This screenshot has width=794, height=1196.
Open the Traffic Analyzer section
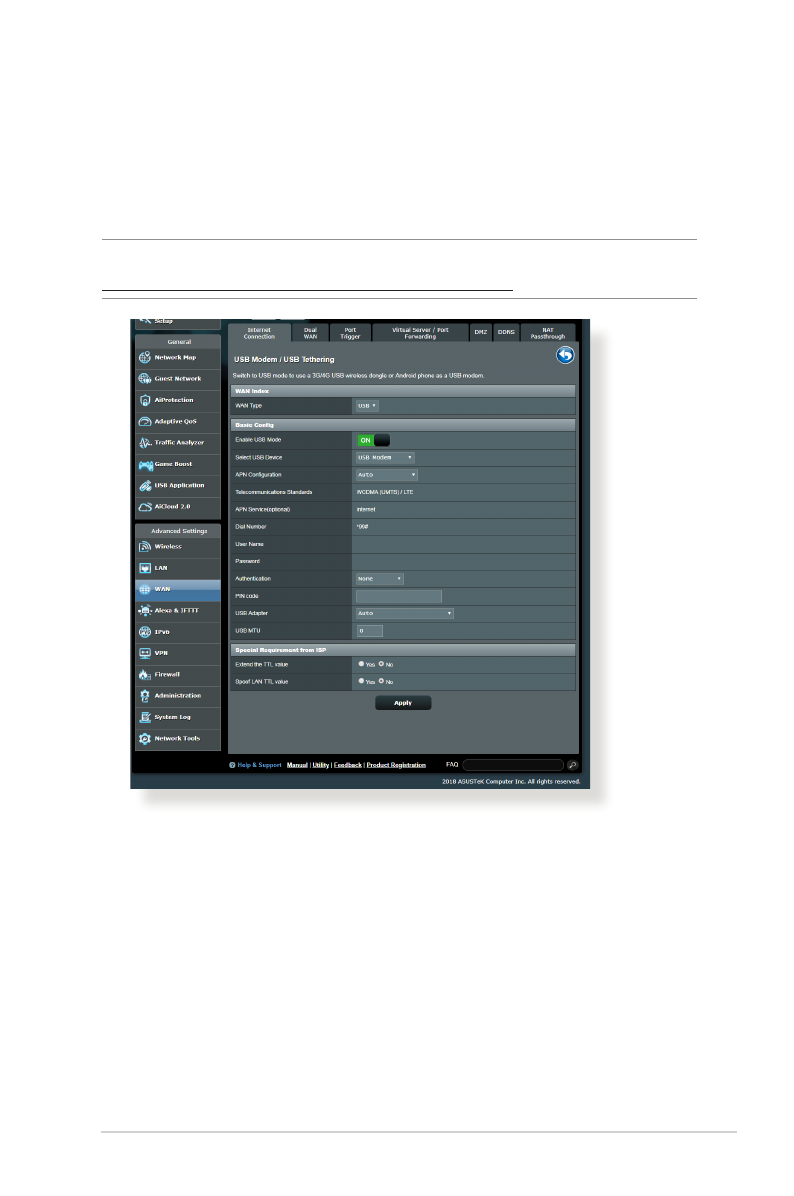click(179, 442)
